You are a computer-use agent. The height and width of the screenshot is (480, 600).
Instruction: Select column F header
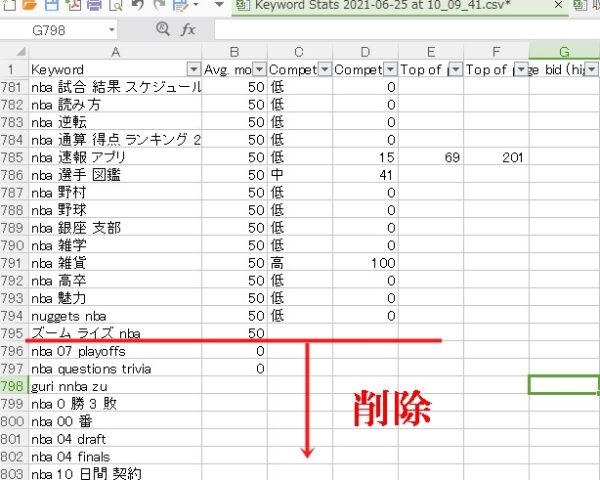[496, 52]
